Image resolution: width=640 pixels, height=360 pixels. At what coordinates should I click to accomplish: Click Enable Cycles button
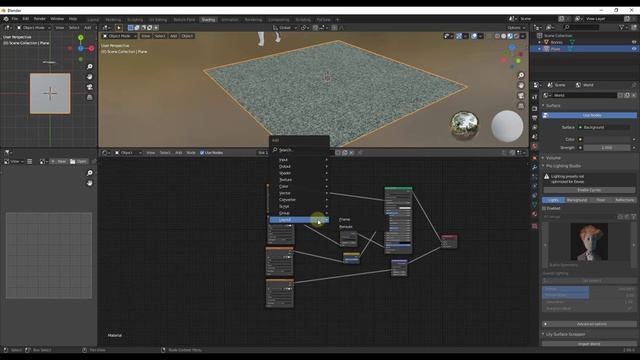589,190
